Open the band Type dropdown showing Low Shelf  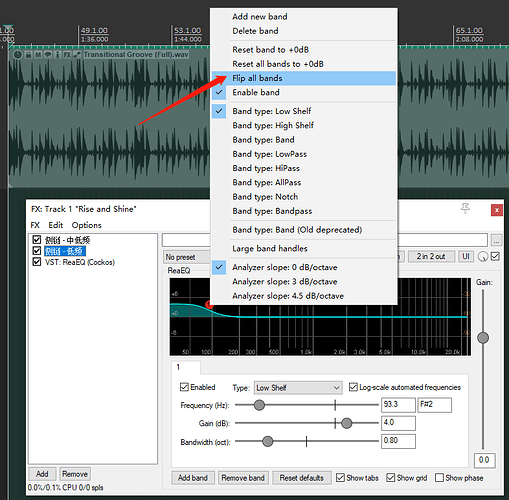[298, 388]
